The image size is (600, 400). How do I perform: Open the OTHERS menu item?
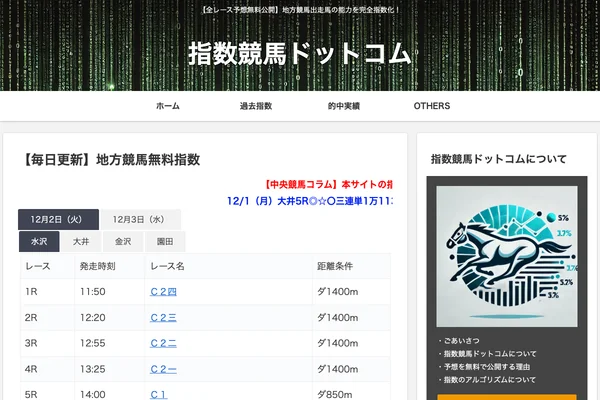point(432,106)
